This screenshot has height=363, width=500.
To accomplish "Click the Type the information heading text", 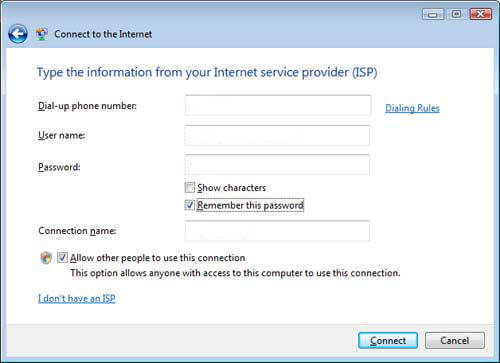I will (207, 73).
